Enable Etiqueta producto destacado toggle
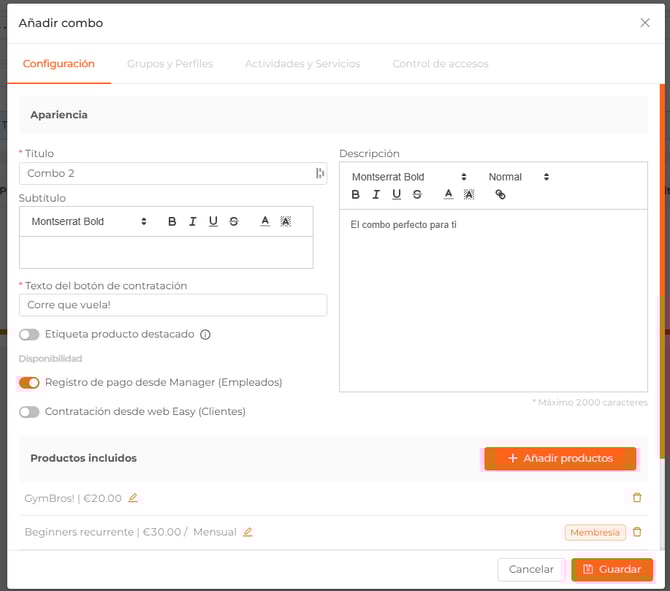Viewport: 670px width, 591px height. [29, 335]
